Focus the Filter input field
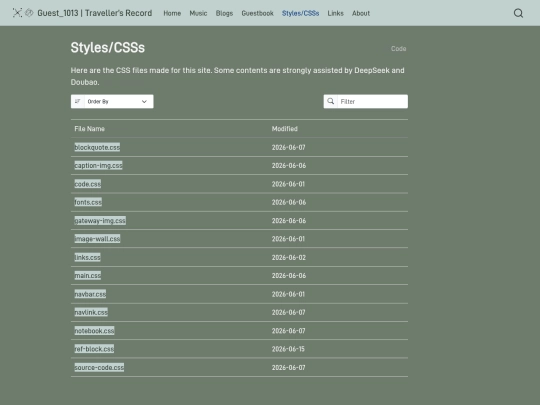The width and height of the screenshot is (540, 405). (x=372, y=102)
